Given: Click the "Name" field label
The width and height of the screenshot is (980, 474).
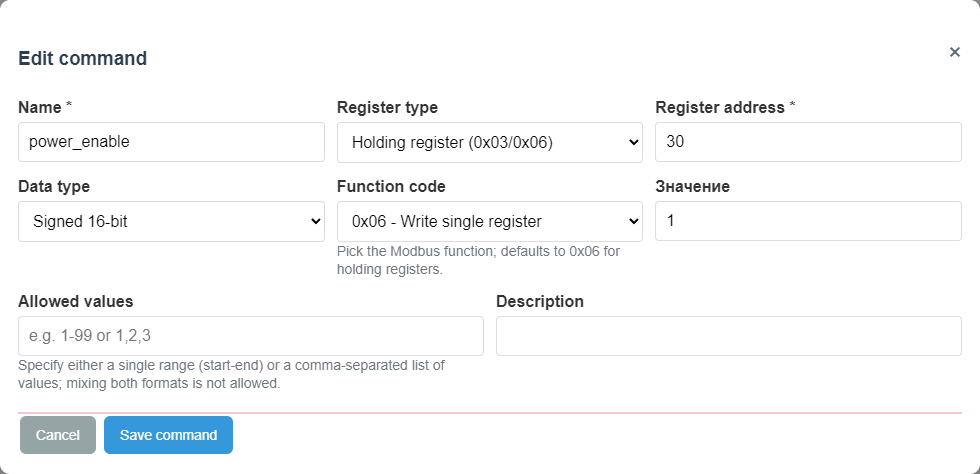Looking at the screenshot, I should 40,107.
